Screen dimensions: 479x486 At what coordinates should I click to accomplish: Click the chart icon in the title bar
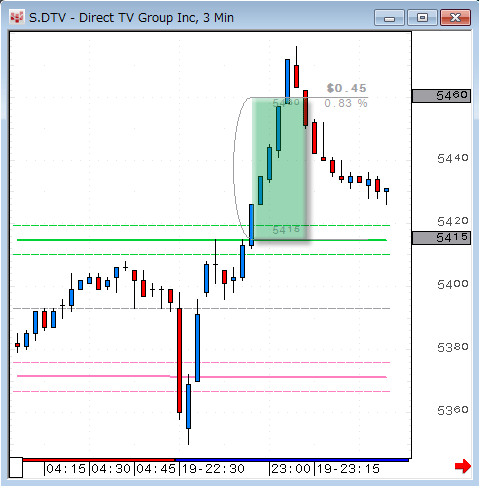pyautogui.click(x=17, y=17)
